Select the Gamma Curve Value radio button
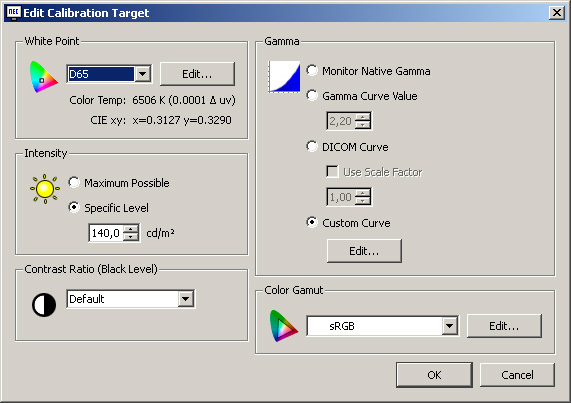This screenshot has height=403, width=571. click(312, 95)
